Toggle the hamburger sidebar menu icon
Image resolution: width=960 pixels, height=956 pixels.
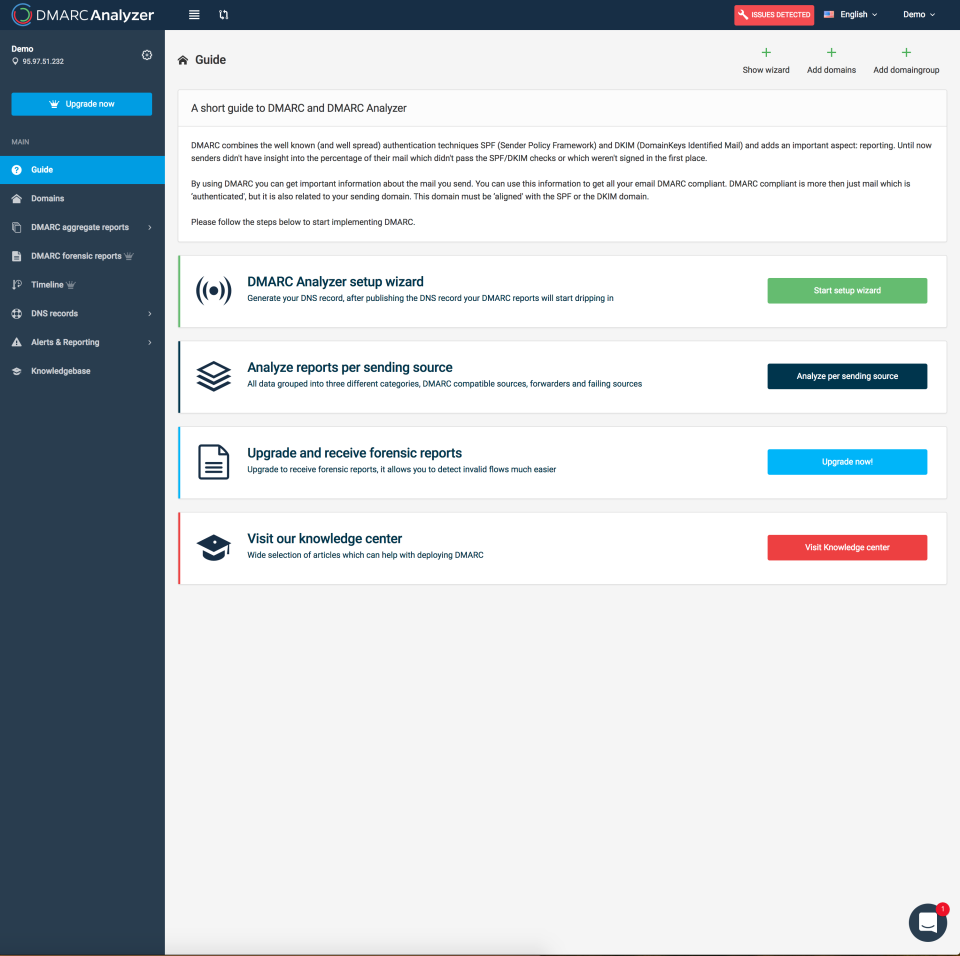point(194,15)
